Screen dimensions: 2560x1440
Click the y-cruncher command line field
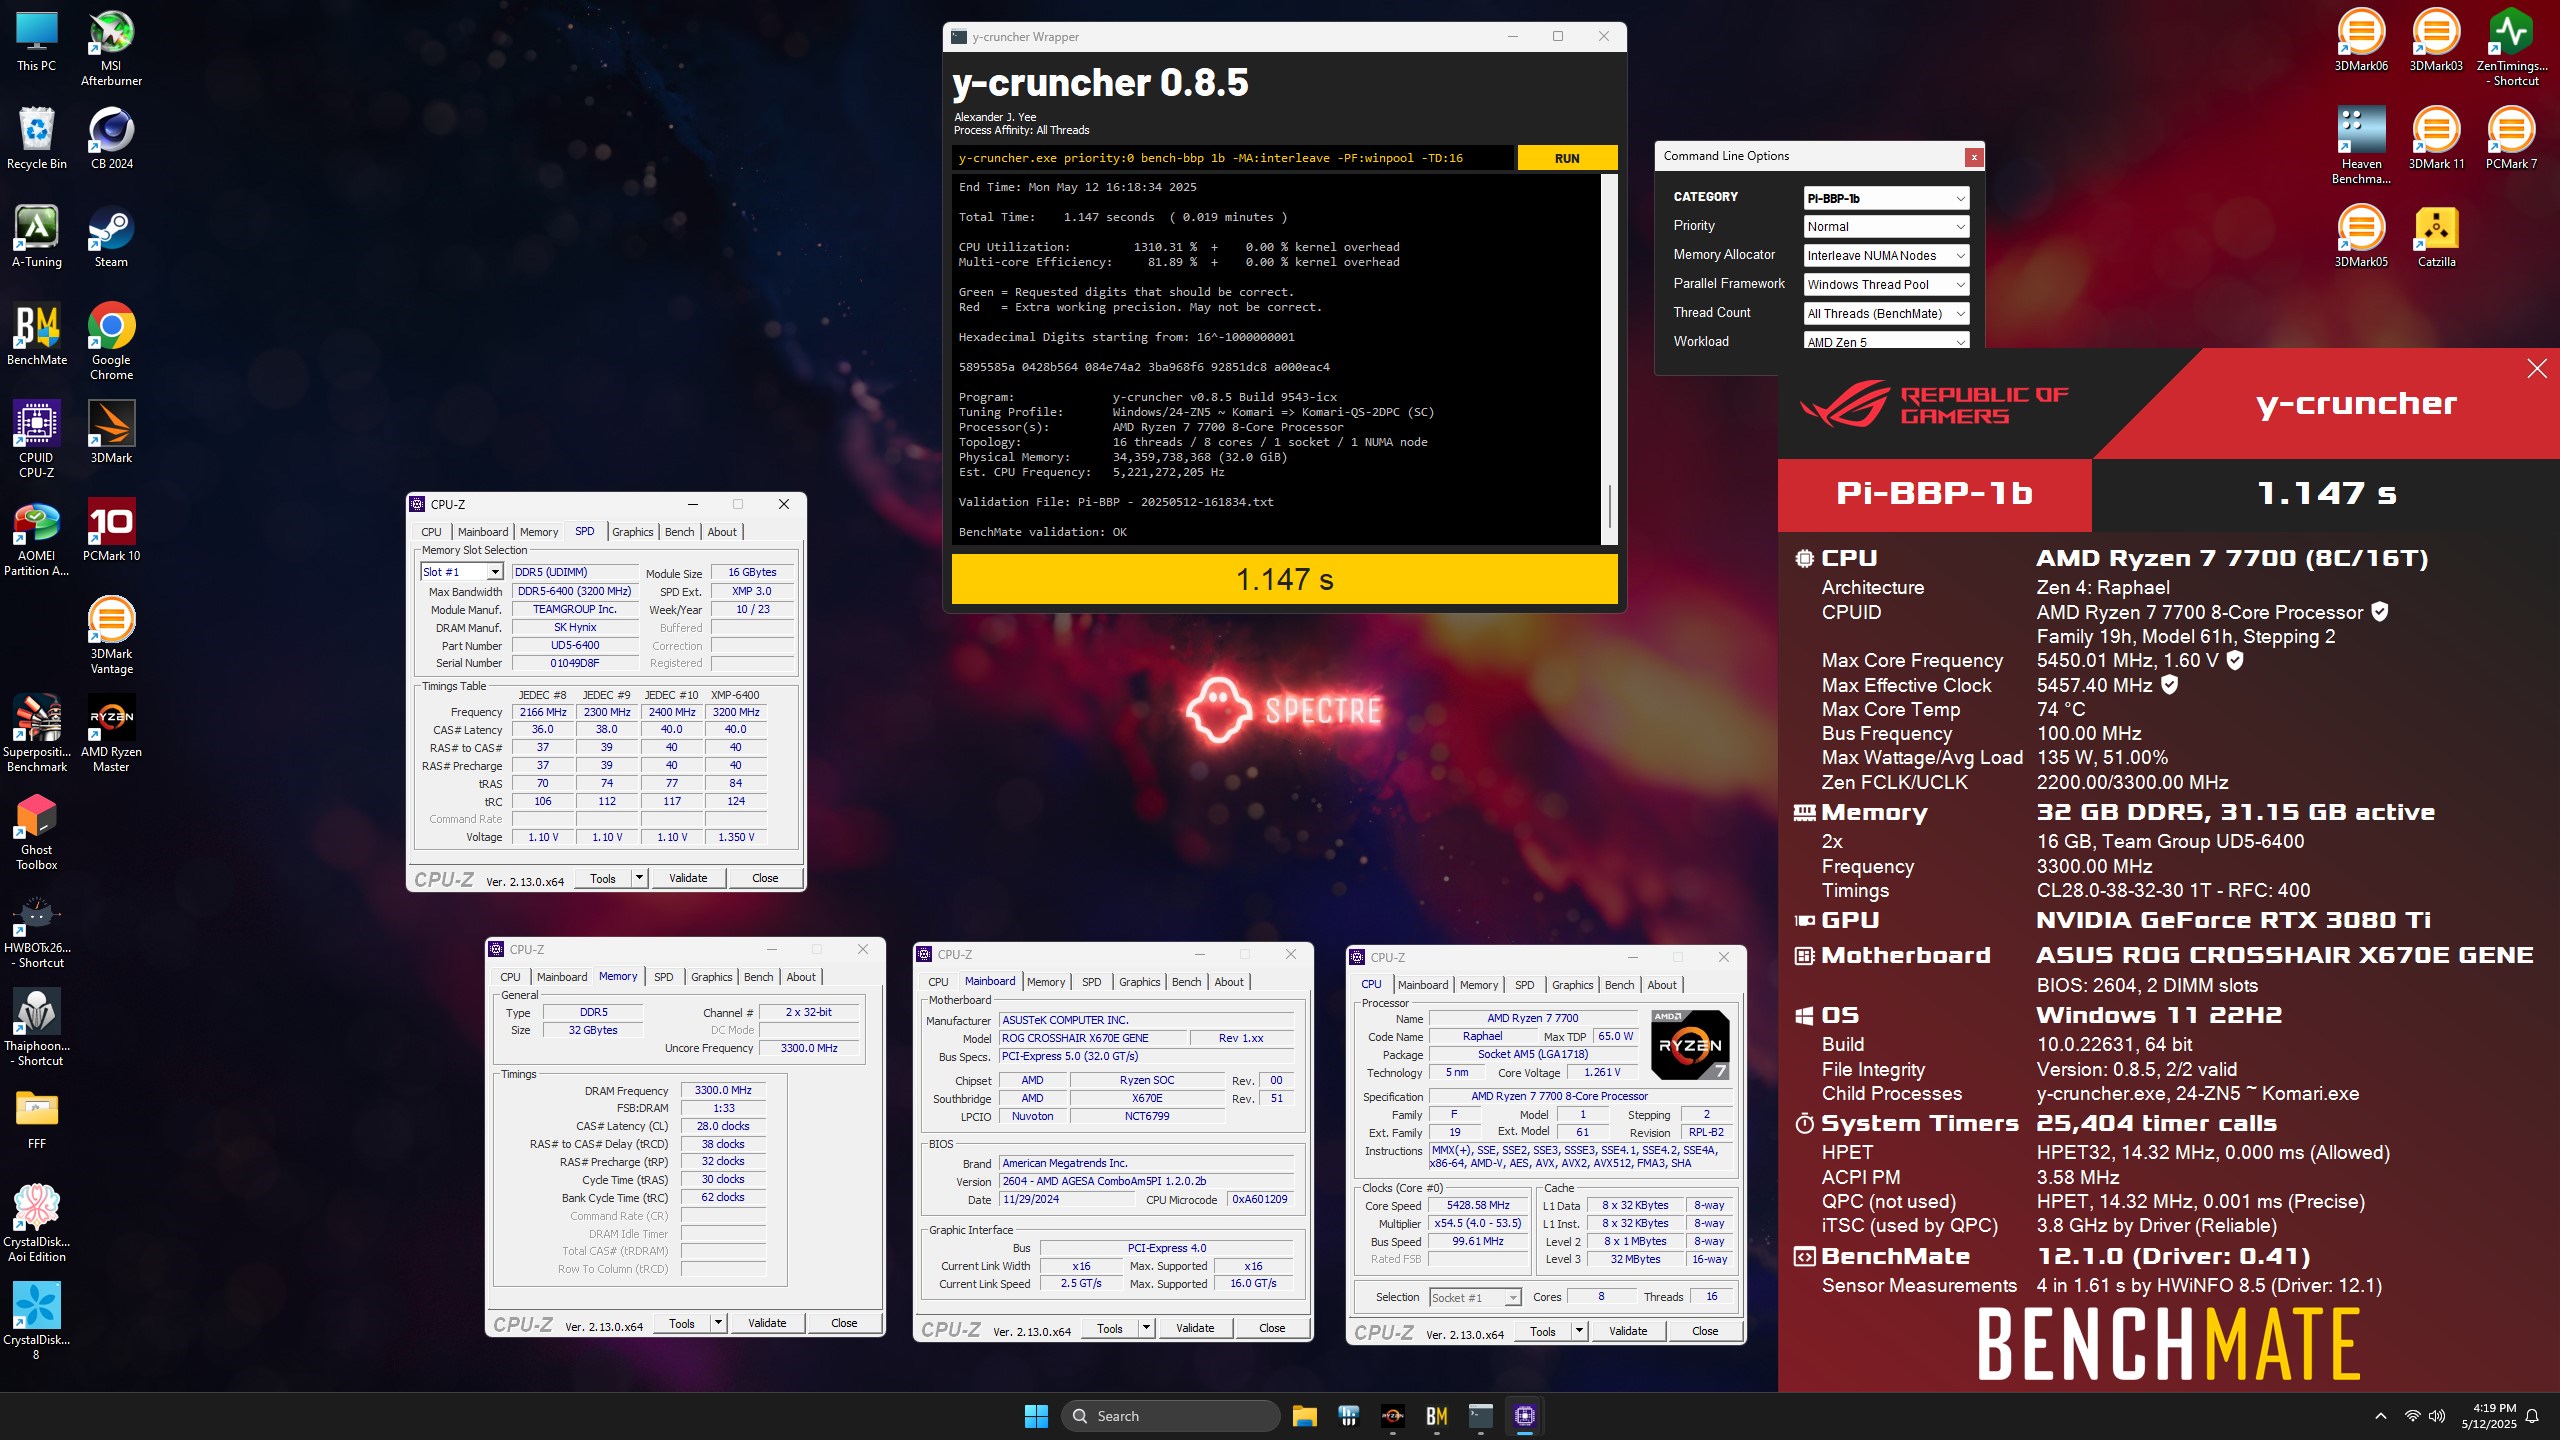(x=1232, y=158)
